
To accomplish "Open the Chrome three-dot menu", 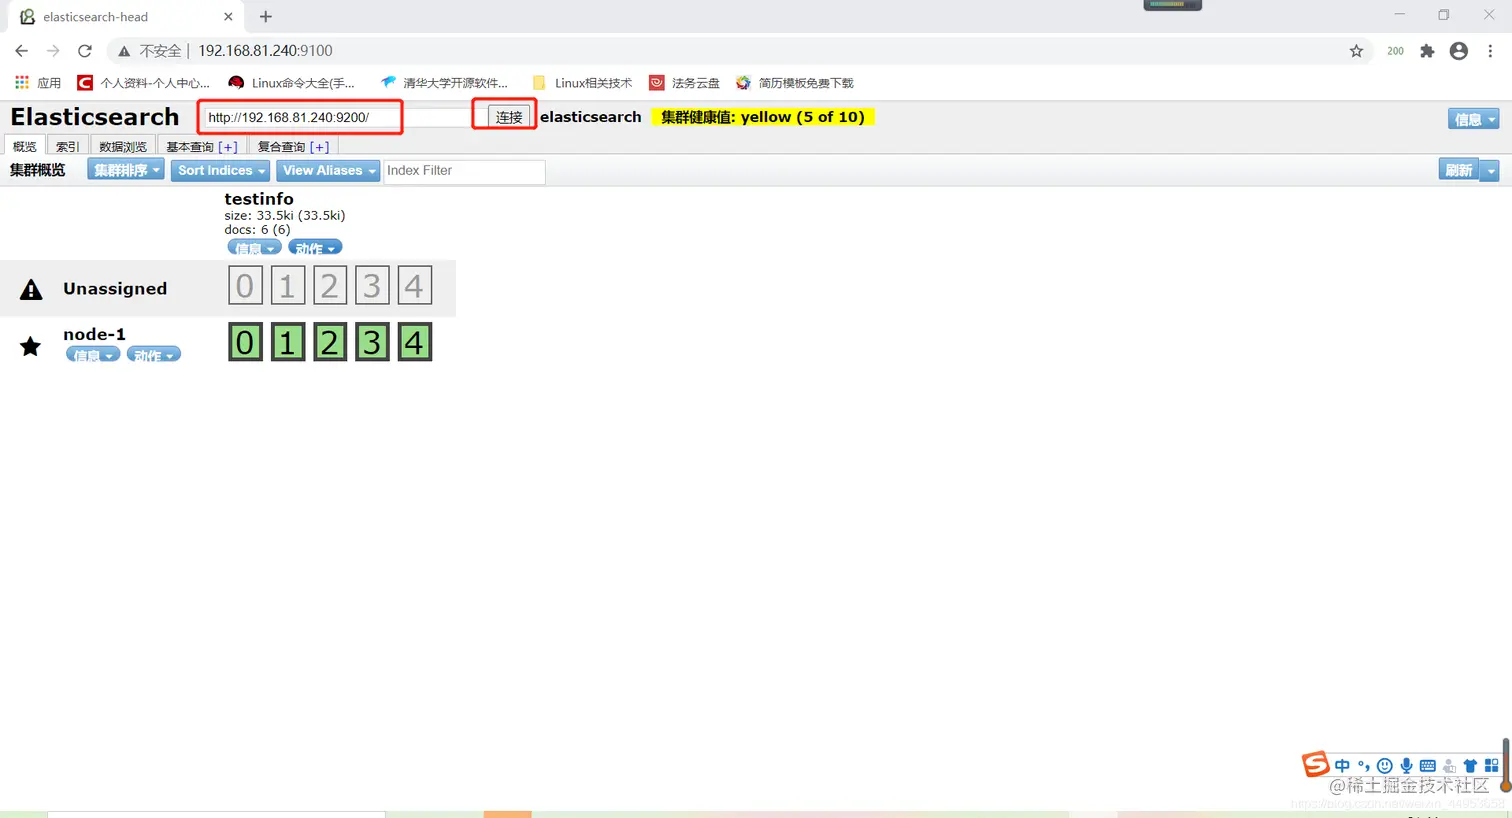I will [1490, 51].
